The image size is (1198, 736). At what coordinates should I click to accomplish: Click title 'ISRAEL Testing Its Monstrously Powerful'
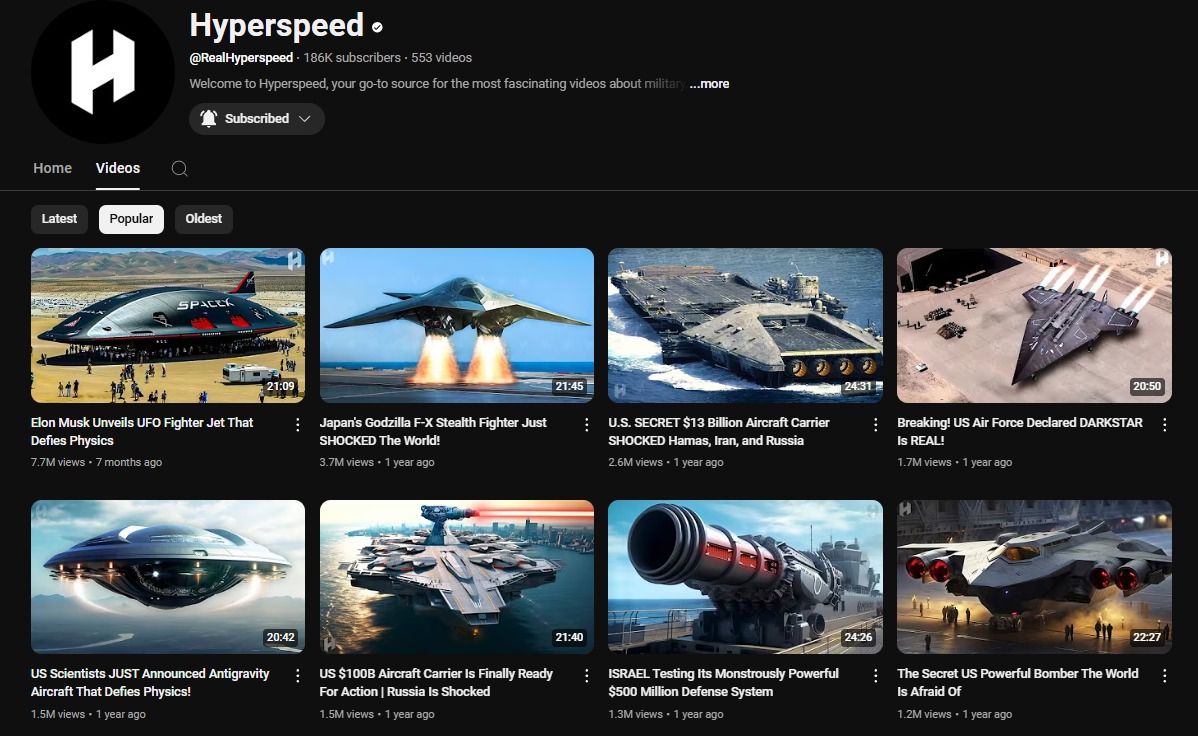(723, 683)
